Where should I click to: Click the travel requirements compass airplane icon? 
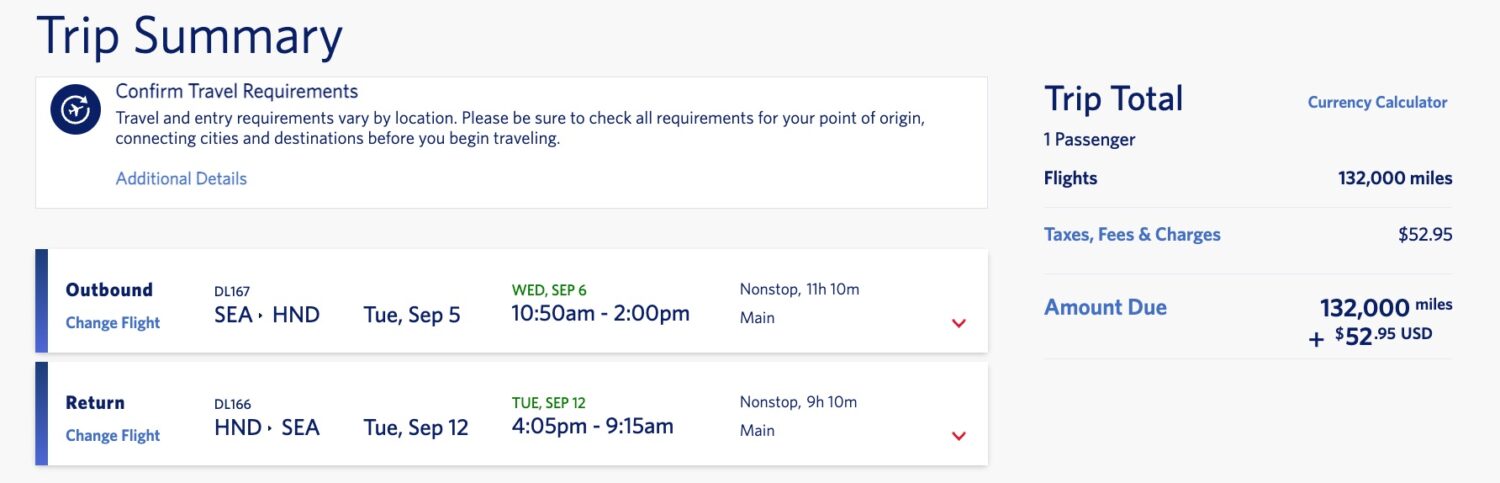[x=76, y=110]
